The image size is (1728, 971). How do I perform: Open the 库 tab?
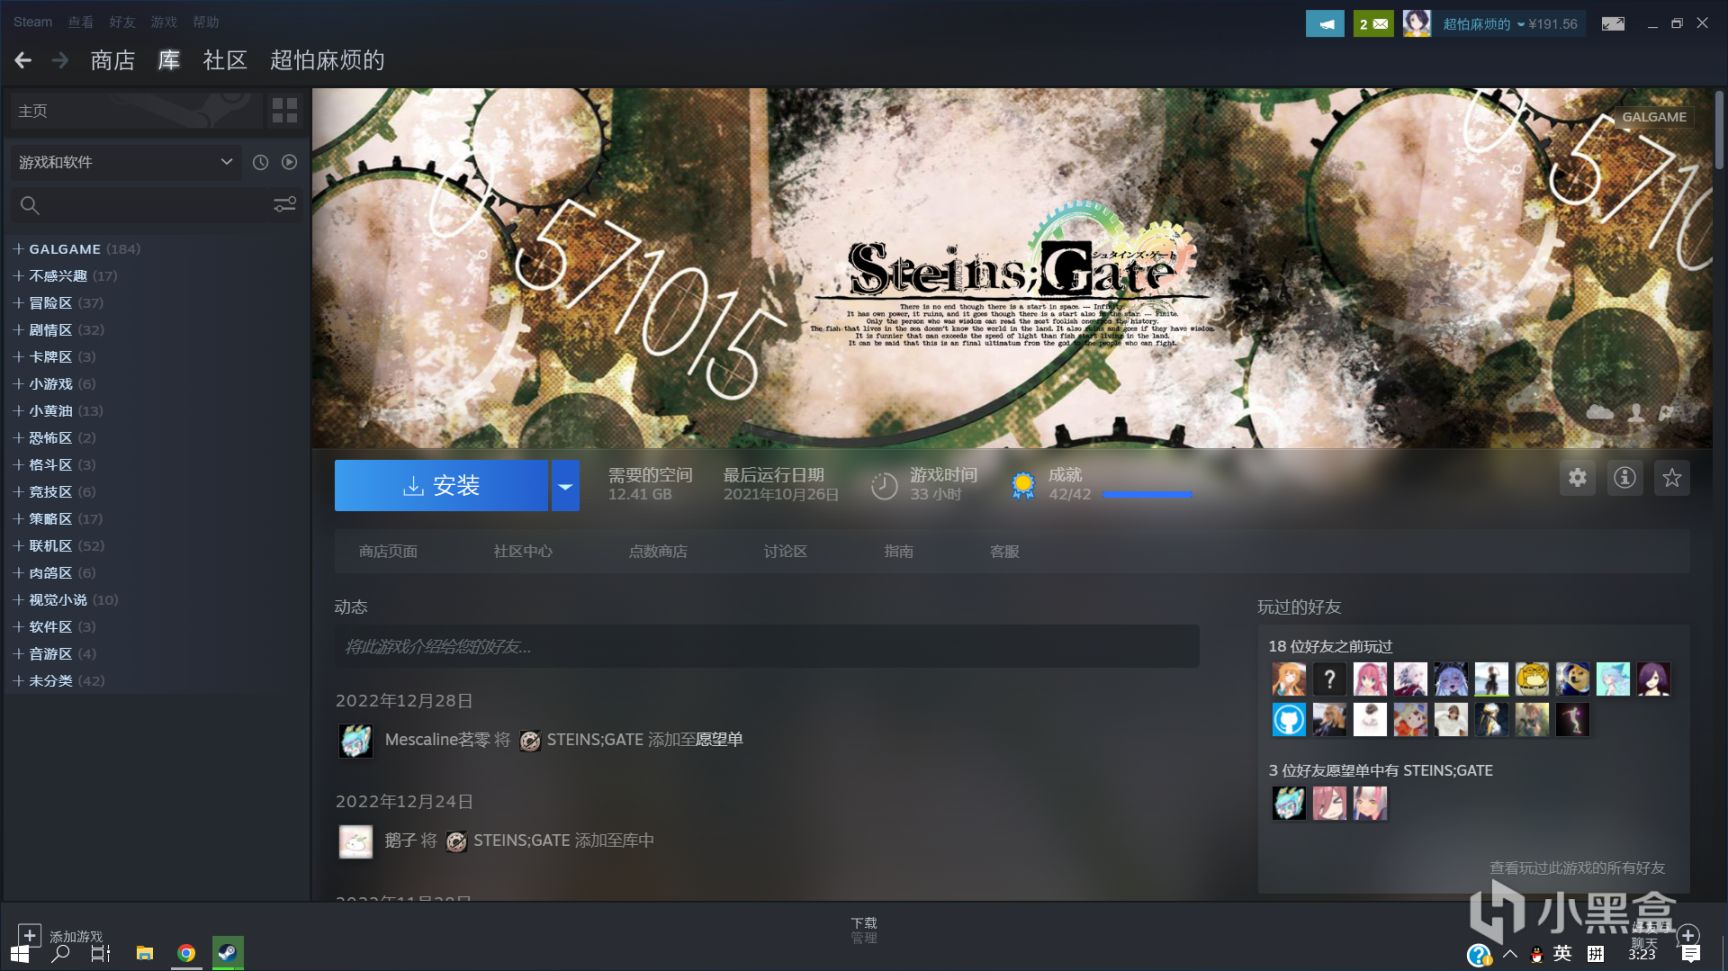point(169,60)
